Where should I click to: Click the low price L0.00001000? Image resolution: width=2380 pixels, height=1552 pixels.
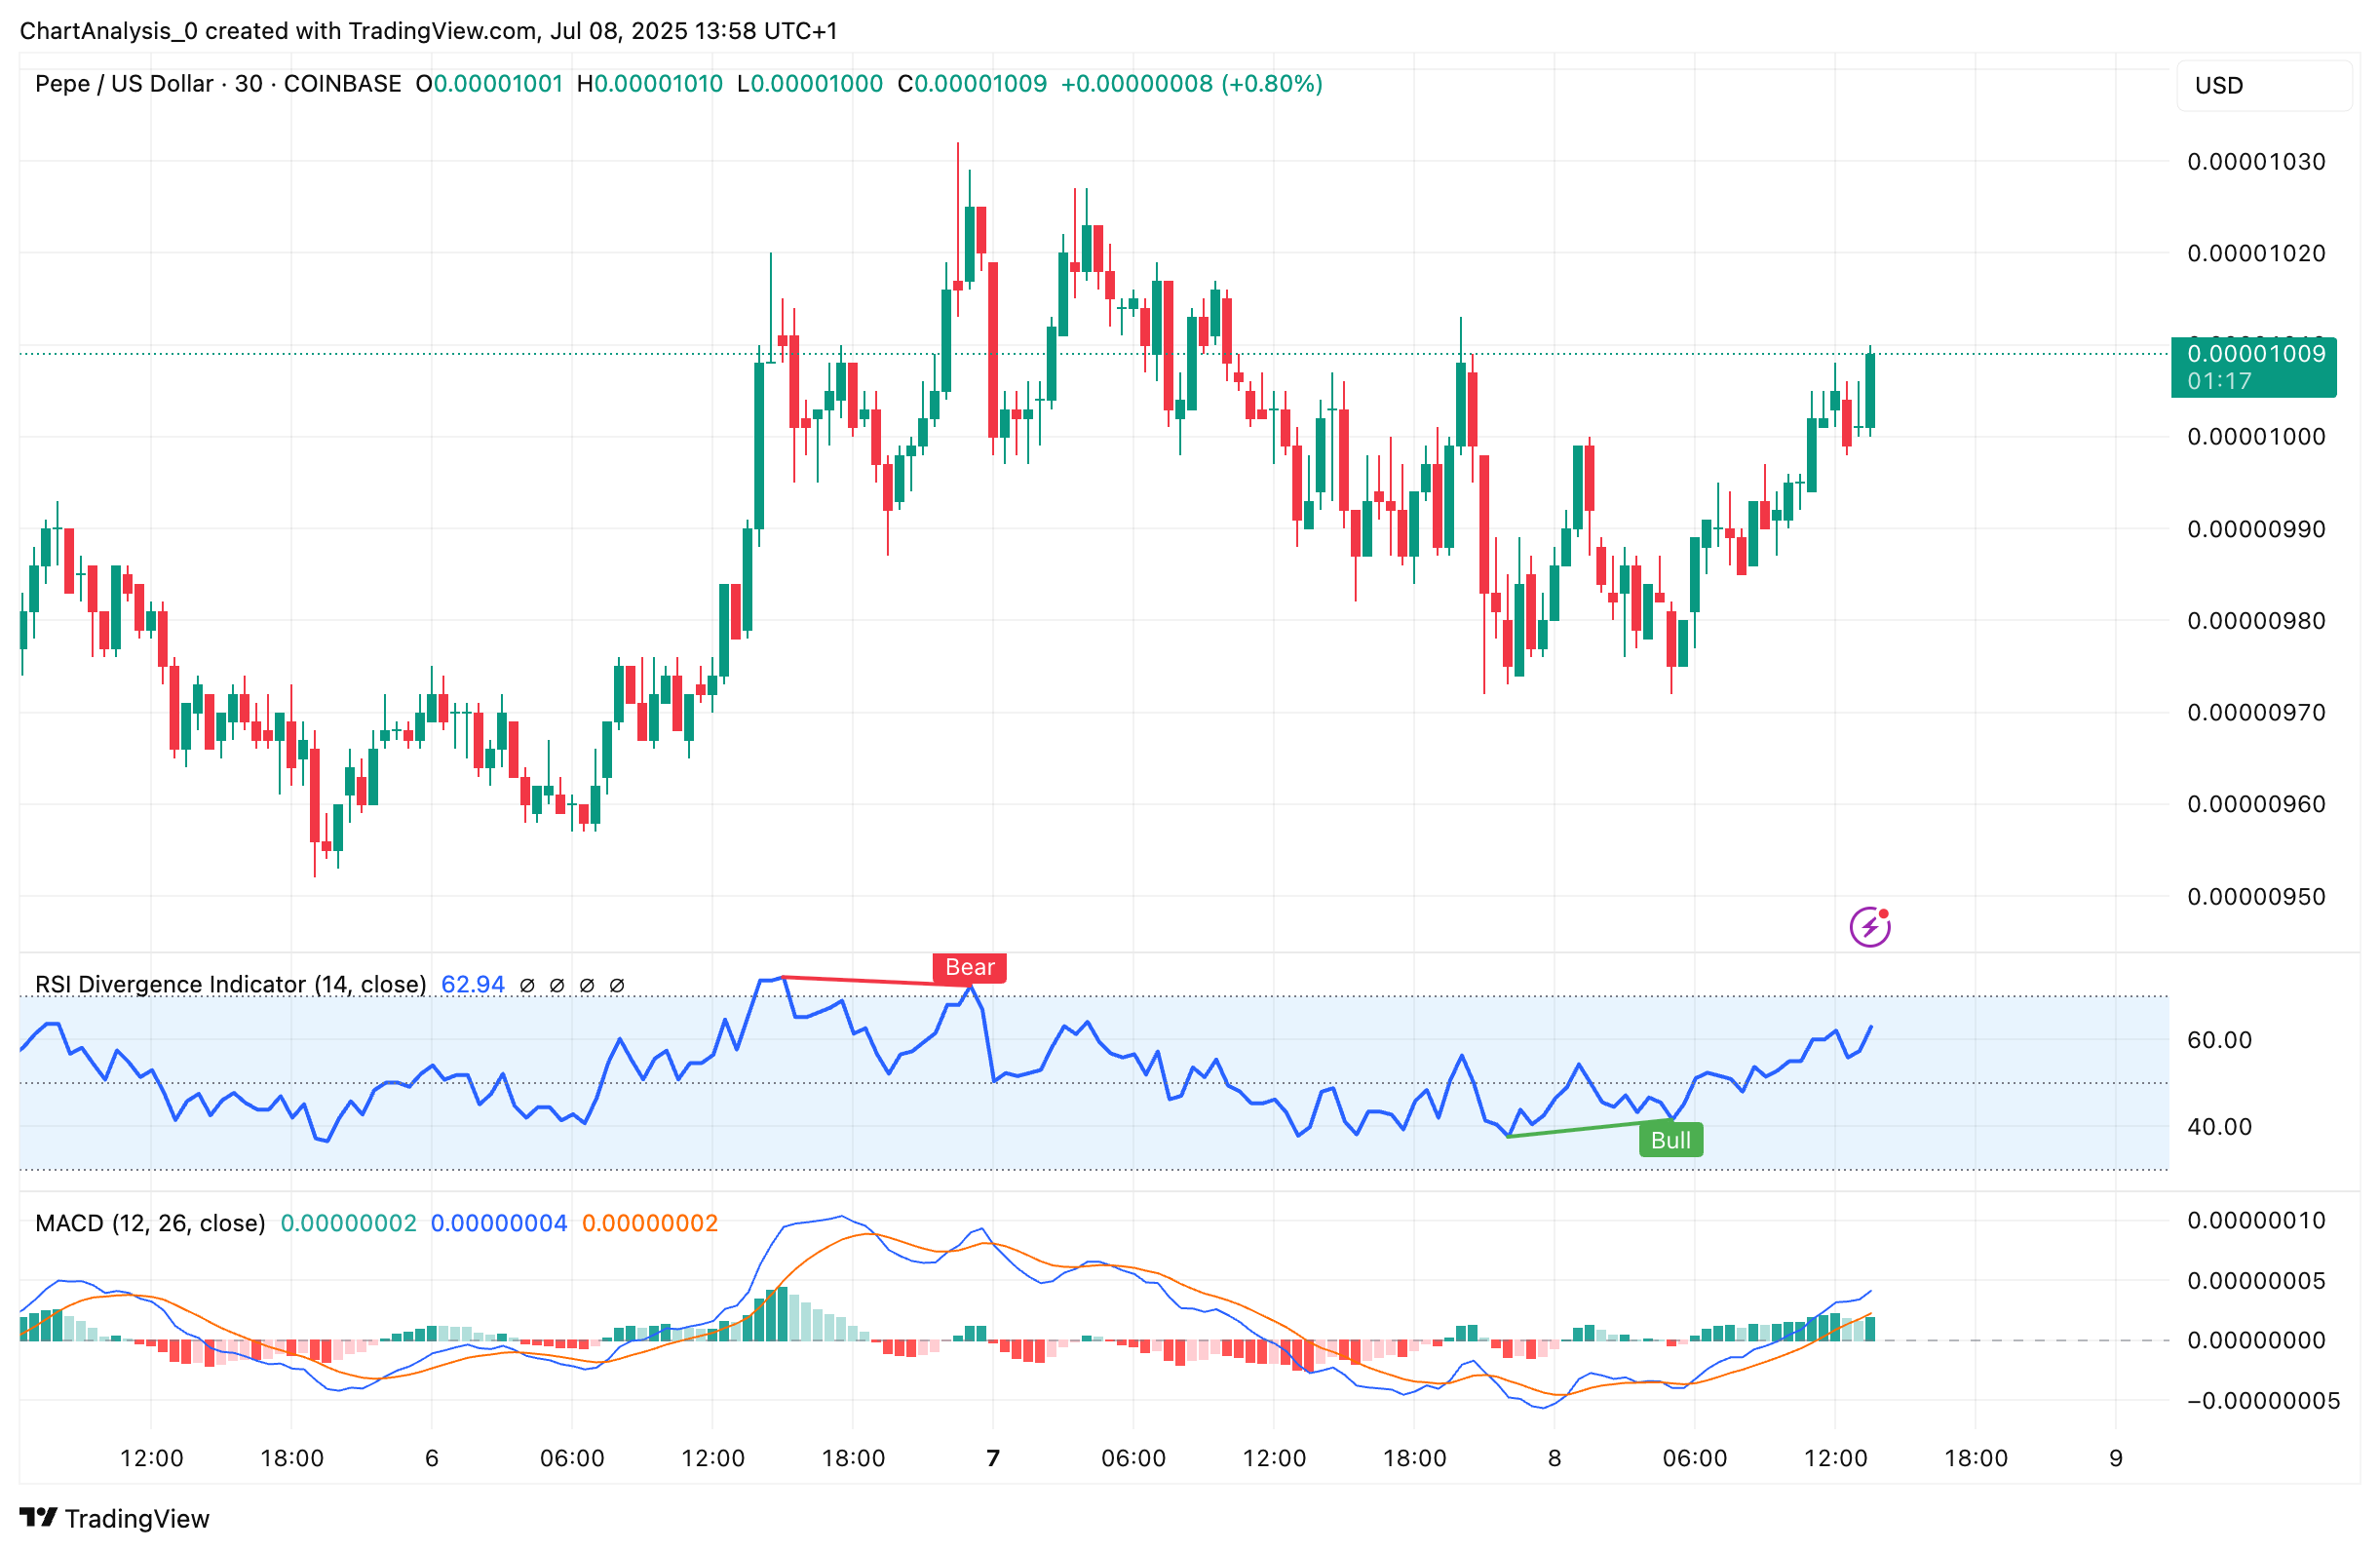[x=809, y=84]
